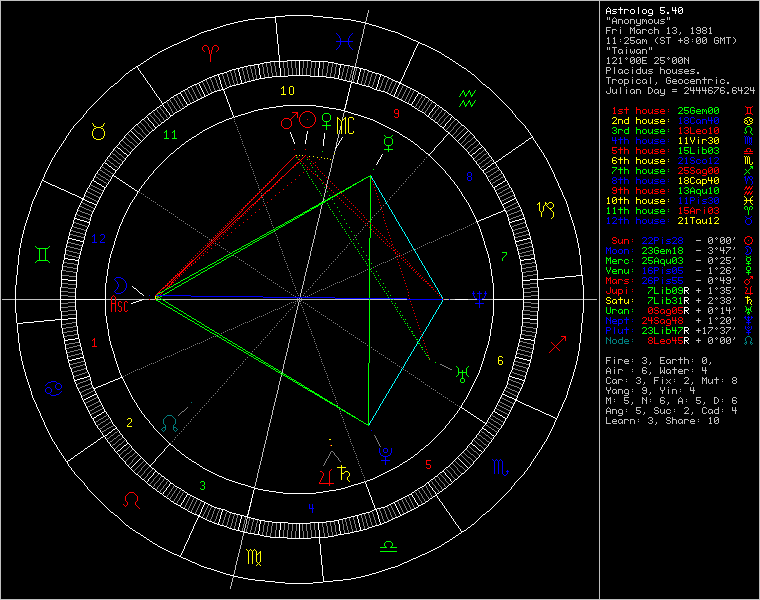Select the green Mercury symbol in house 9
Screen dimensions: 760x600
(388, 143)
